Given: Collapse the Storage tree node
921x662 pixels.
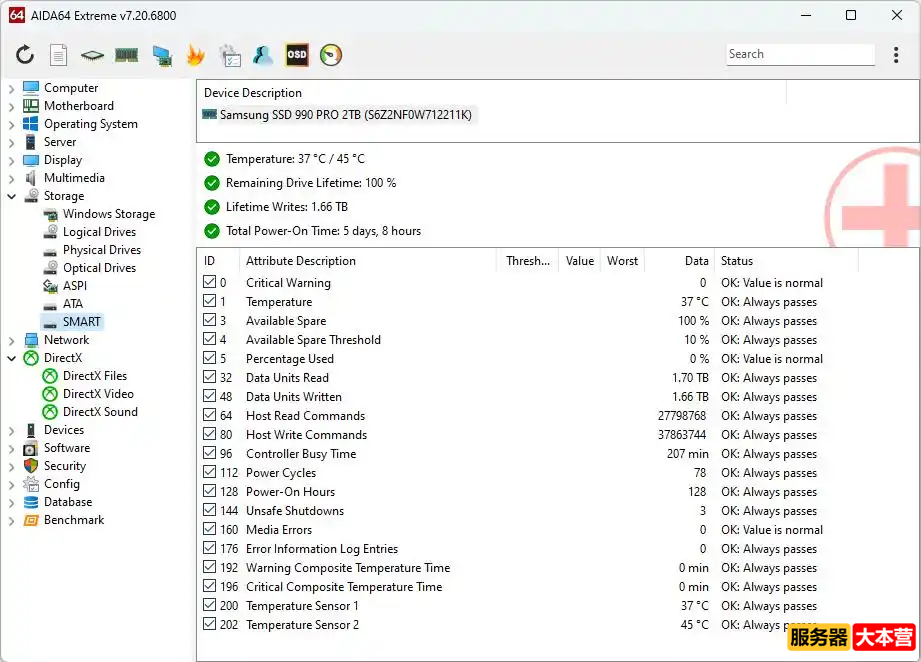Looking at the screenshot, I should point(11,196).
